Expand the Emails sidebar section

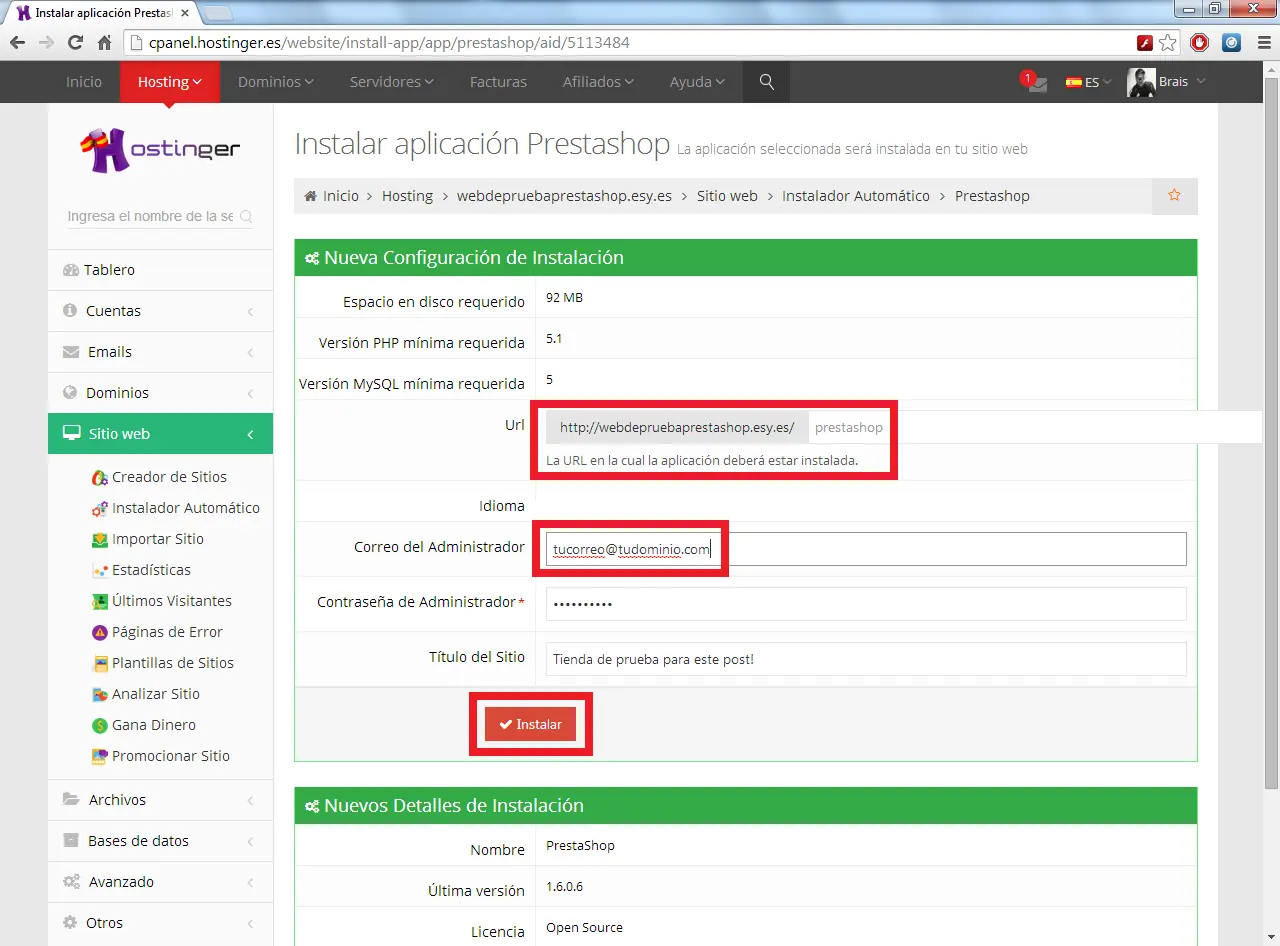(160, 352)
